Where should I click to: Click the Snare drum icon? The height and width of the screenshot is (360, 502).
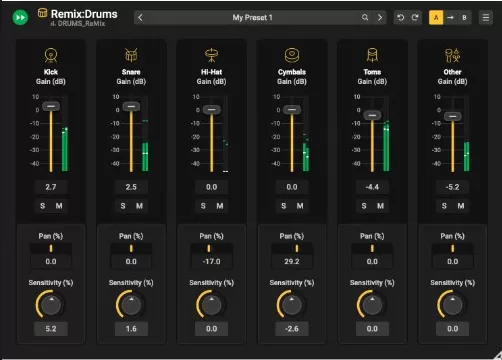[131, 55]
